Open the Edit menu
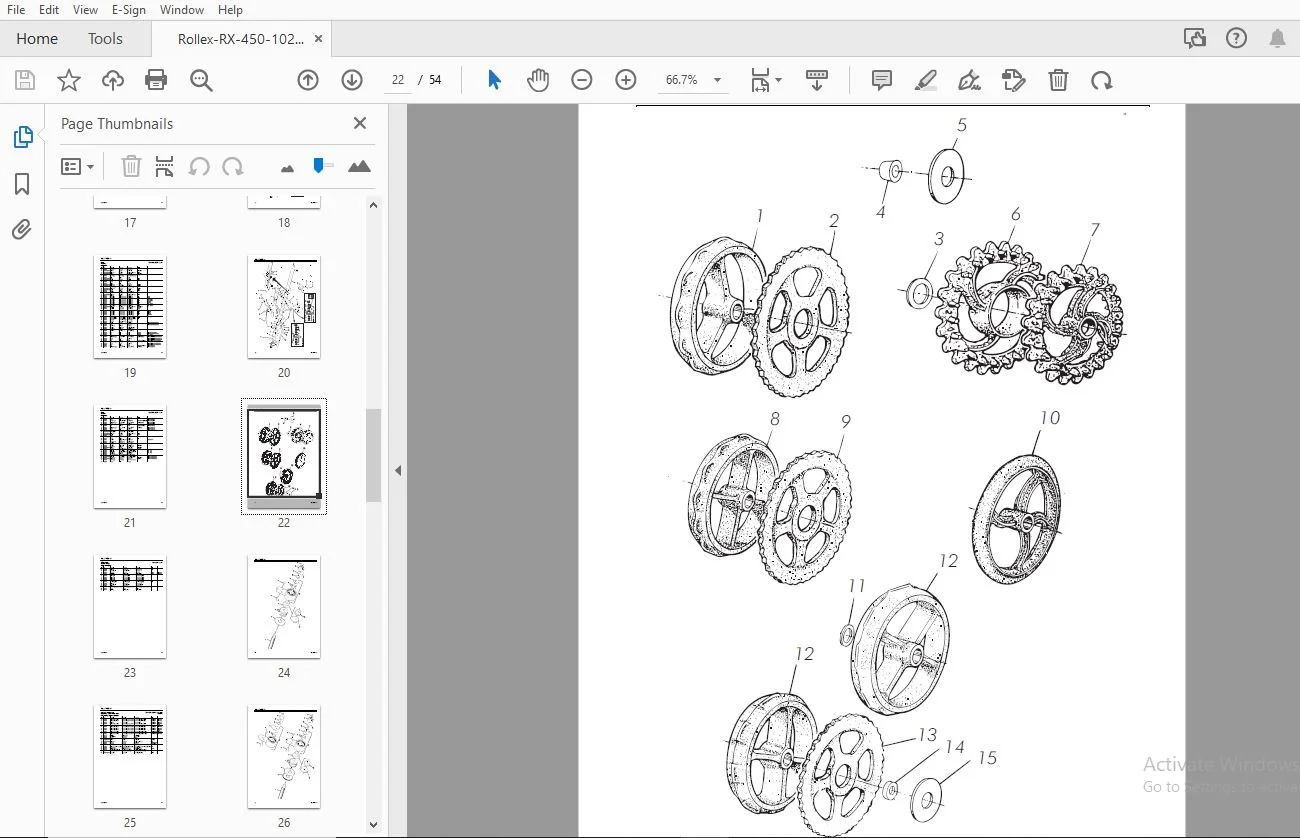The width and height of the screenshot is (1300, 838). click(x=49, y=10)
